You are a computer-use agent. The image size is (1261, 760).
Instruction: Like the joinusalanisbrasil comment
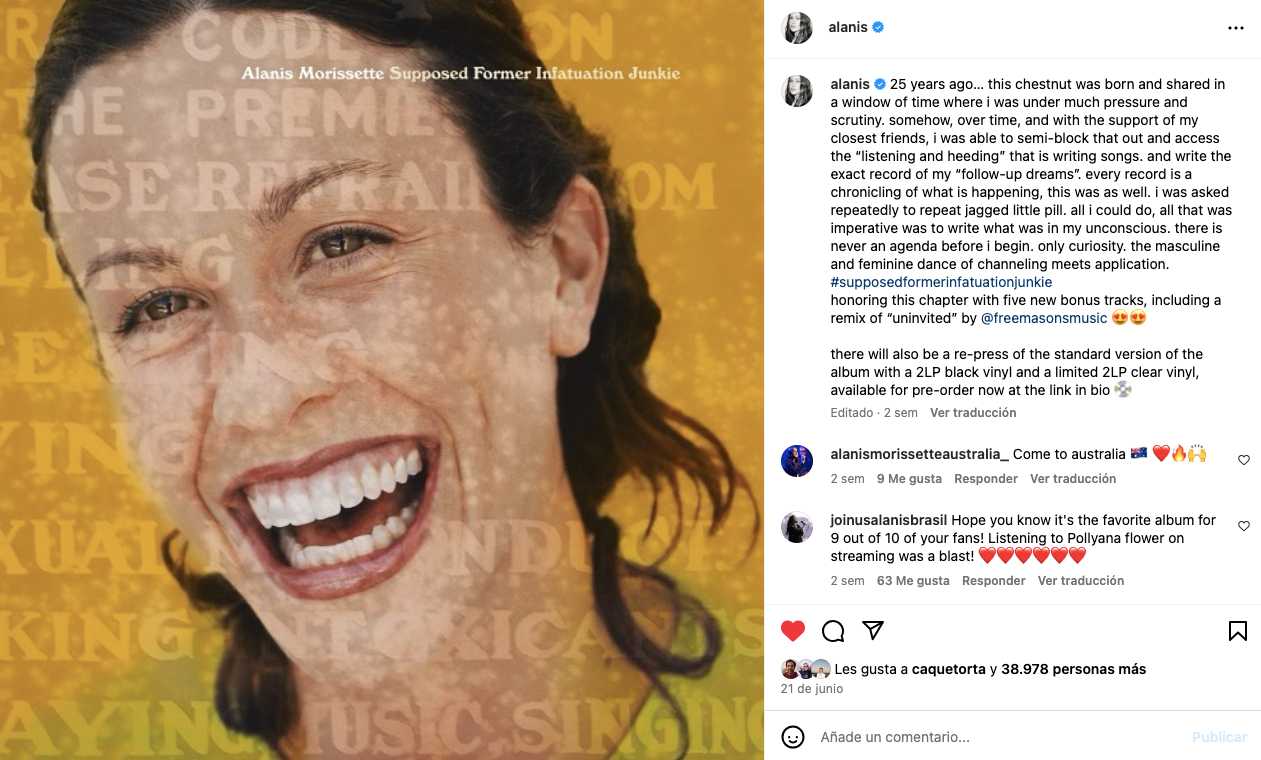coord(1244,526)
